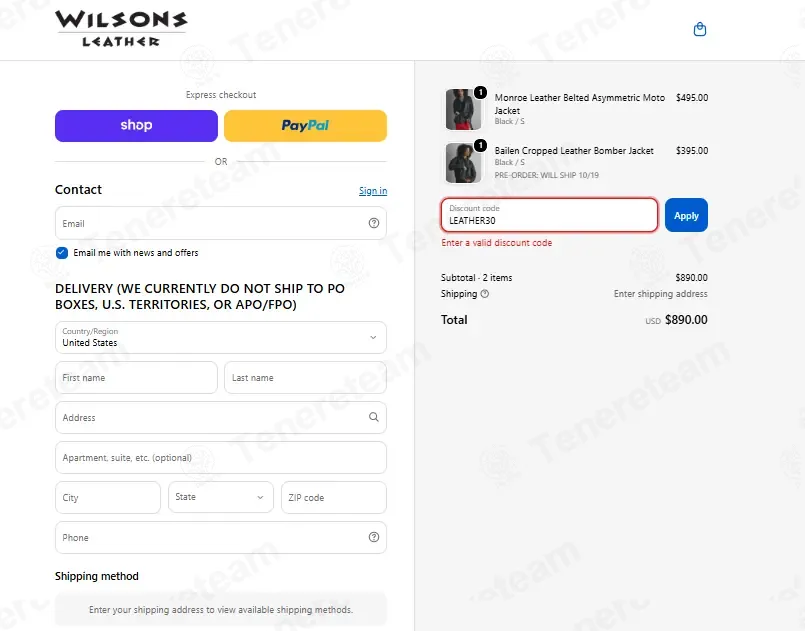Click the Wilsons Leather logo
The height and width of the screenshot is (631, 805).
pos(121,28)
